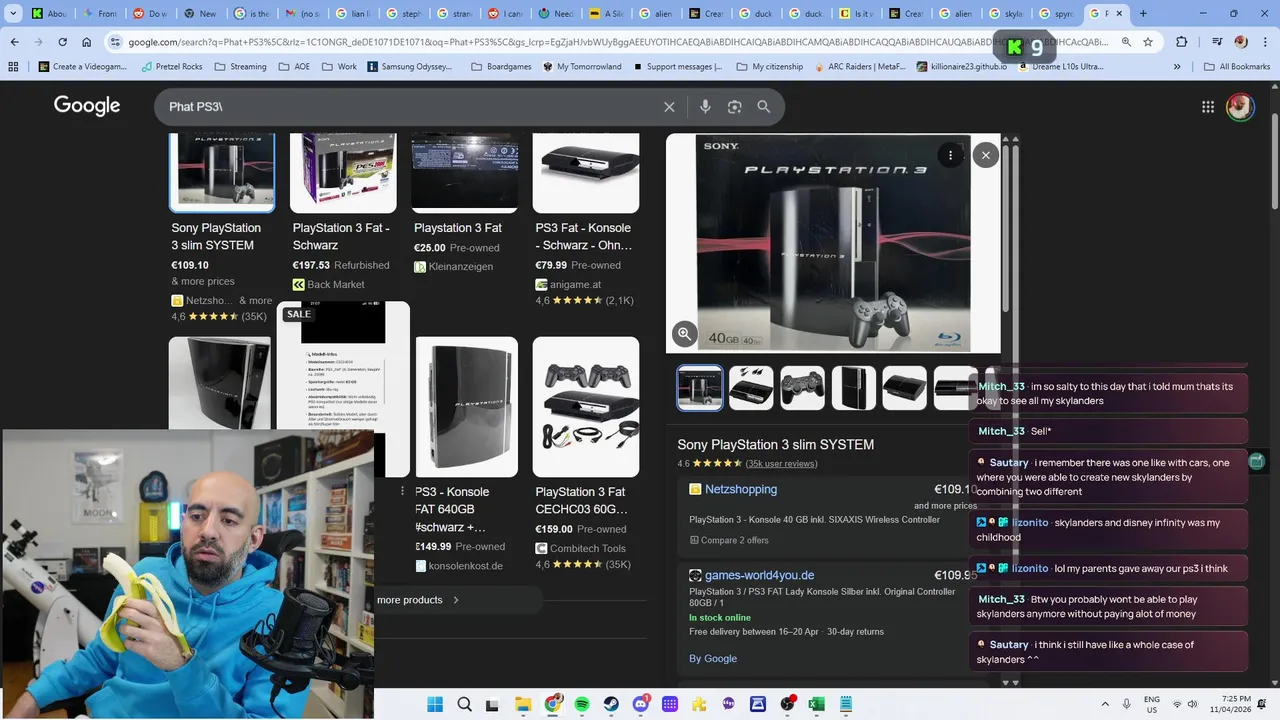
Task: Open the Windows Start menu
Action: pos(435,704)
